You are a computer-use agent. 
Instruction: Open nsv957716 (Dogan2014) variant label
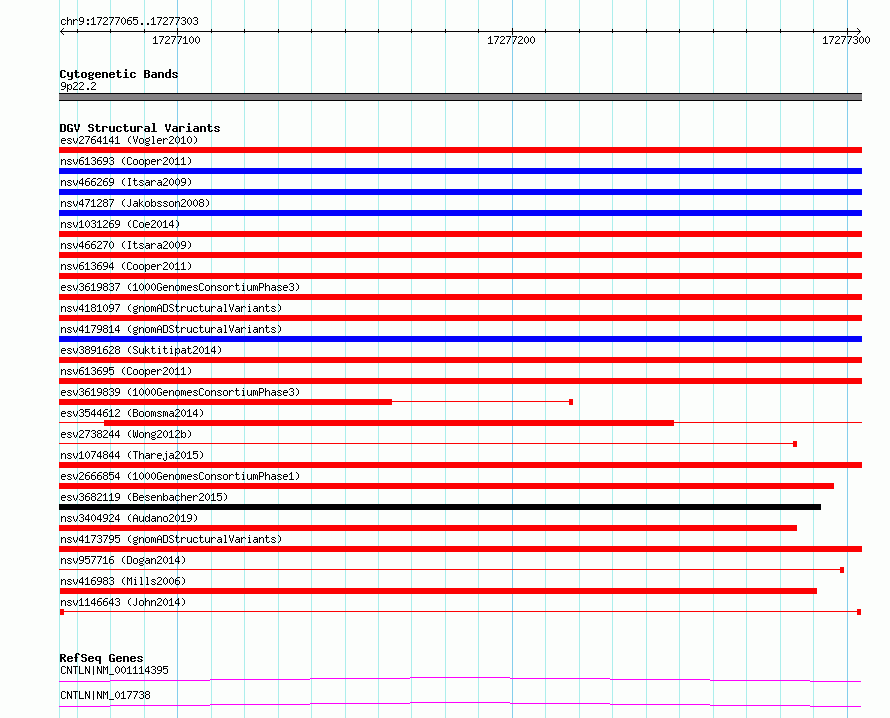[123, 560]
